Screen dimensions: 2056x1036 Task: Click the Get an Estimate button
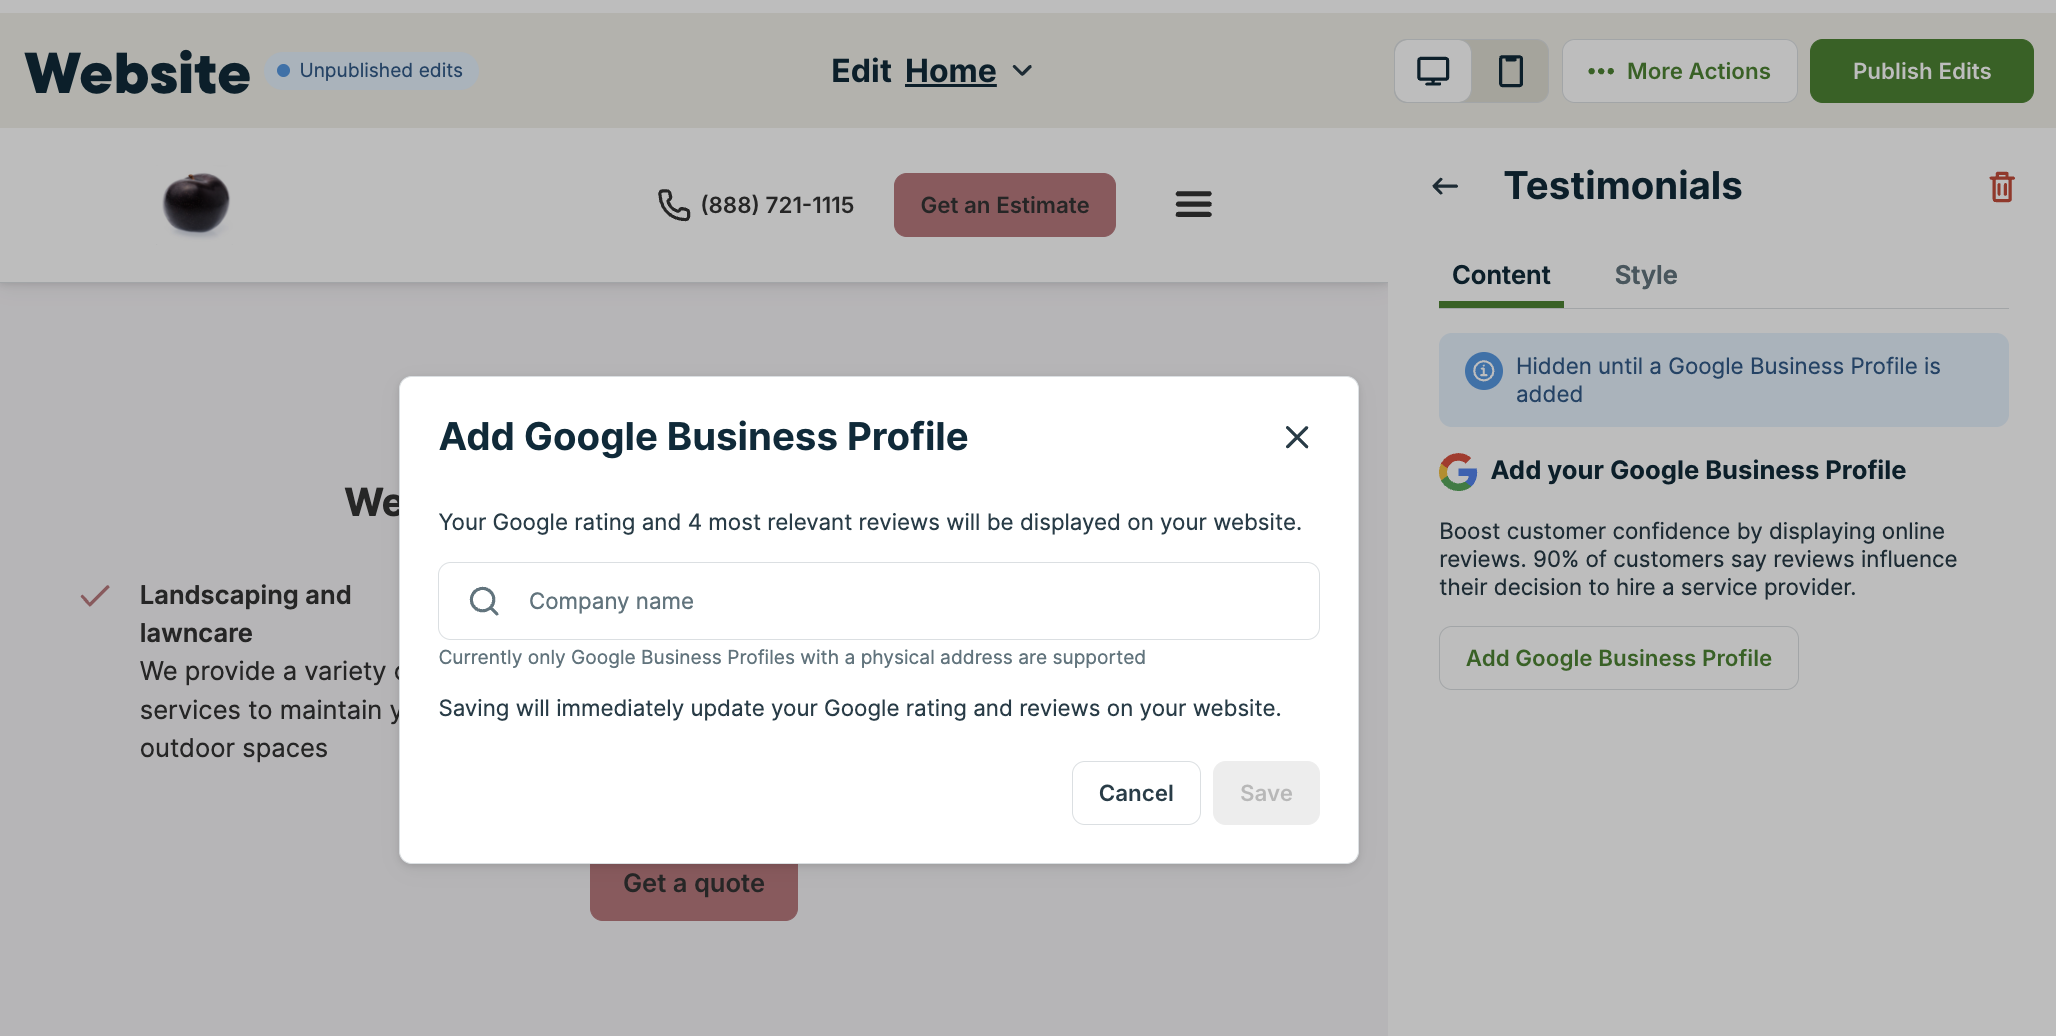pyautogui.click(x=1004, y=205)
